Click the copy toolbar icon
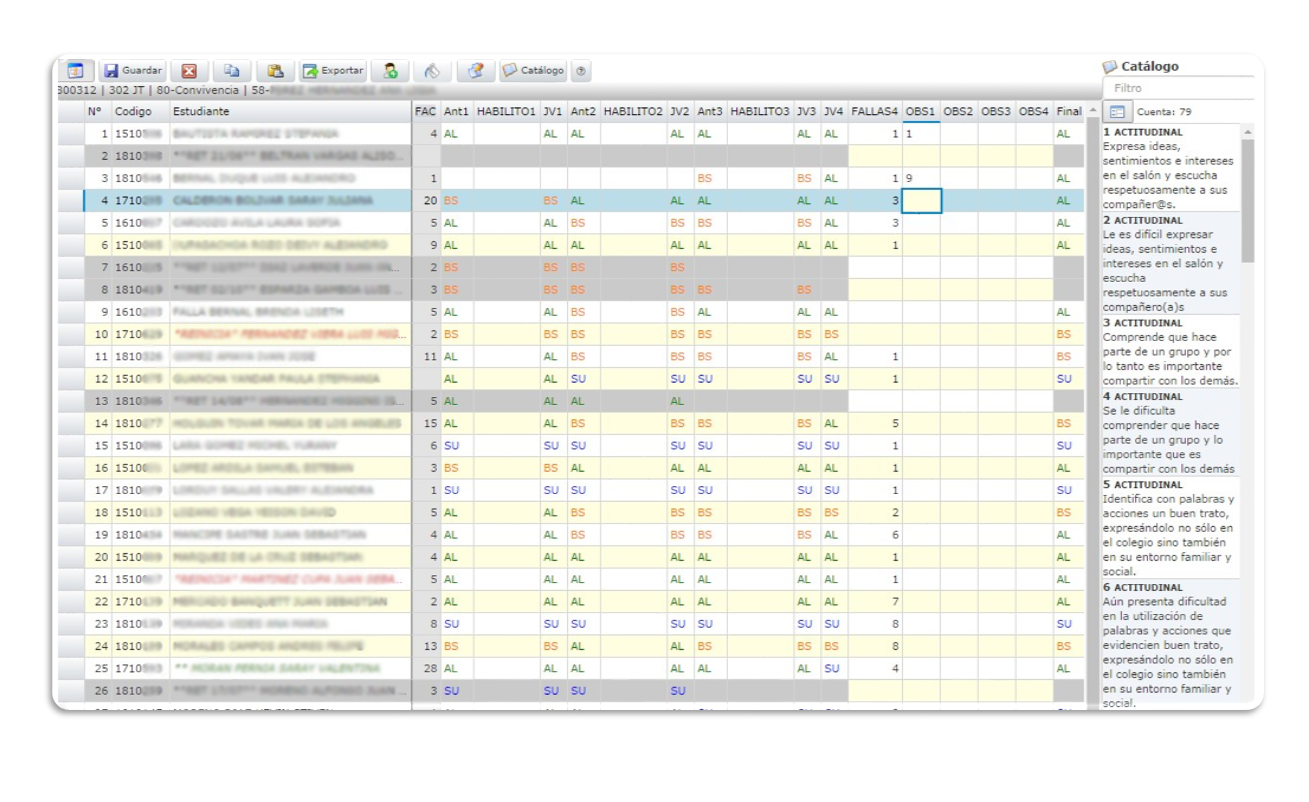This screenshot has width=1309, height=802. [232, 71]
